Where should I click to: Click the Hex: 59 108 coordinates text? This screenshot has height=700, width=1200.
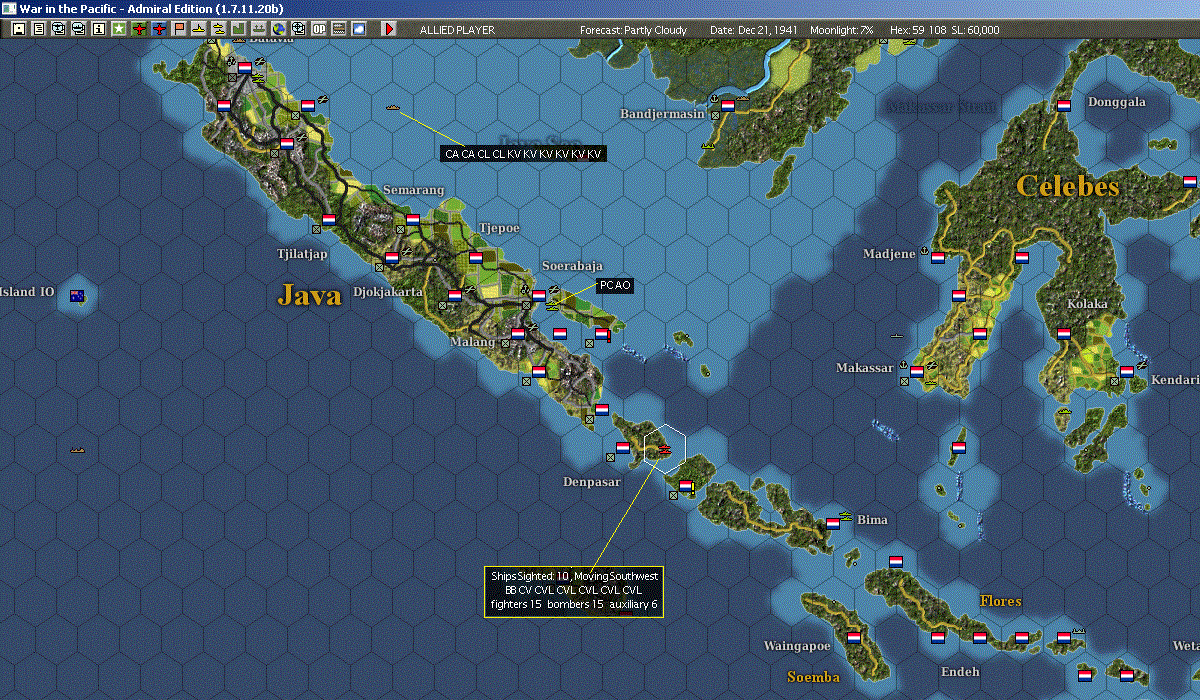(916, 30)
